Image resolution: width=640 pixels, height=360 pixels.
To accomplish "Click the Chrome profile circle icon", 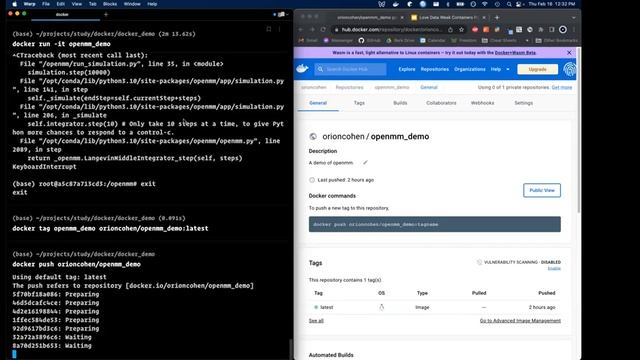I will pos(562,29).
